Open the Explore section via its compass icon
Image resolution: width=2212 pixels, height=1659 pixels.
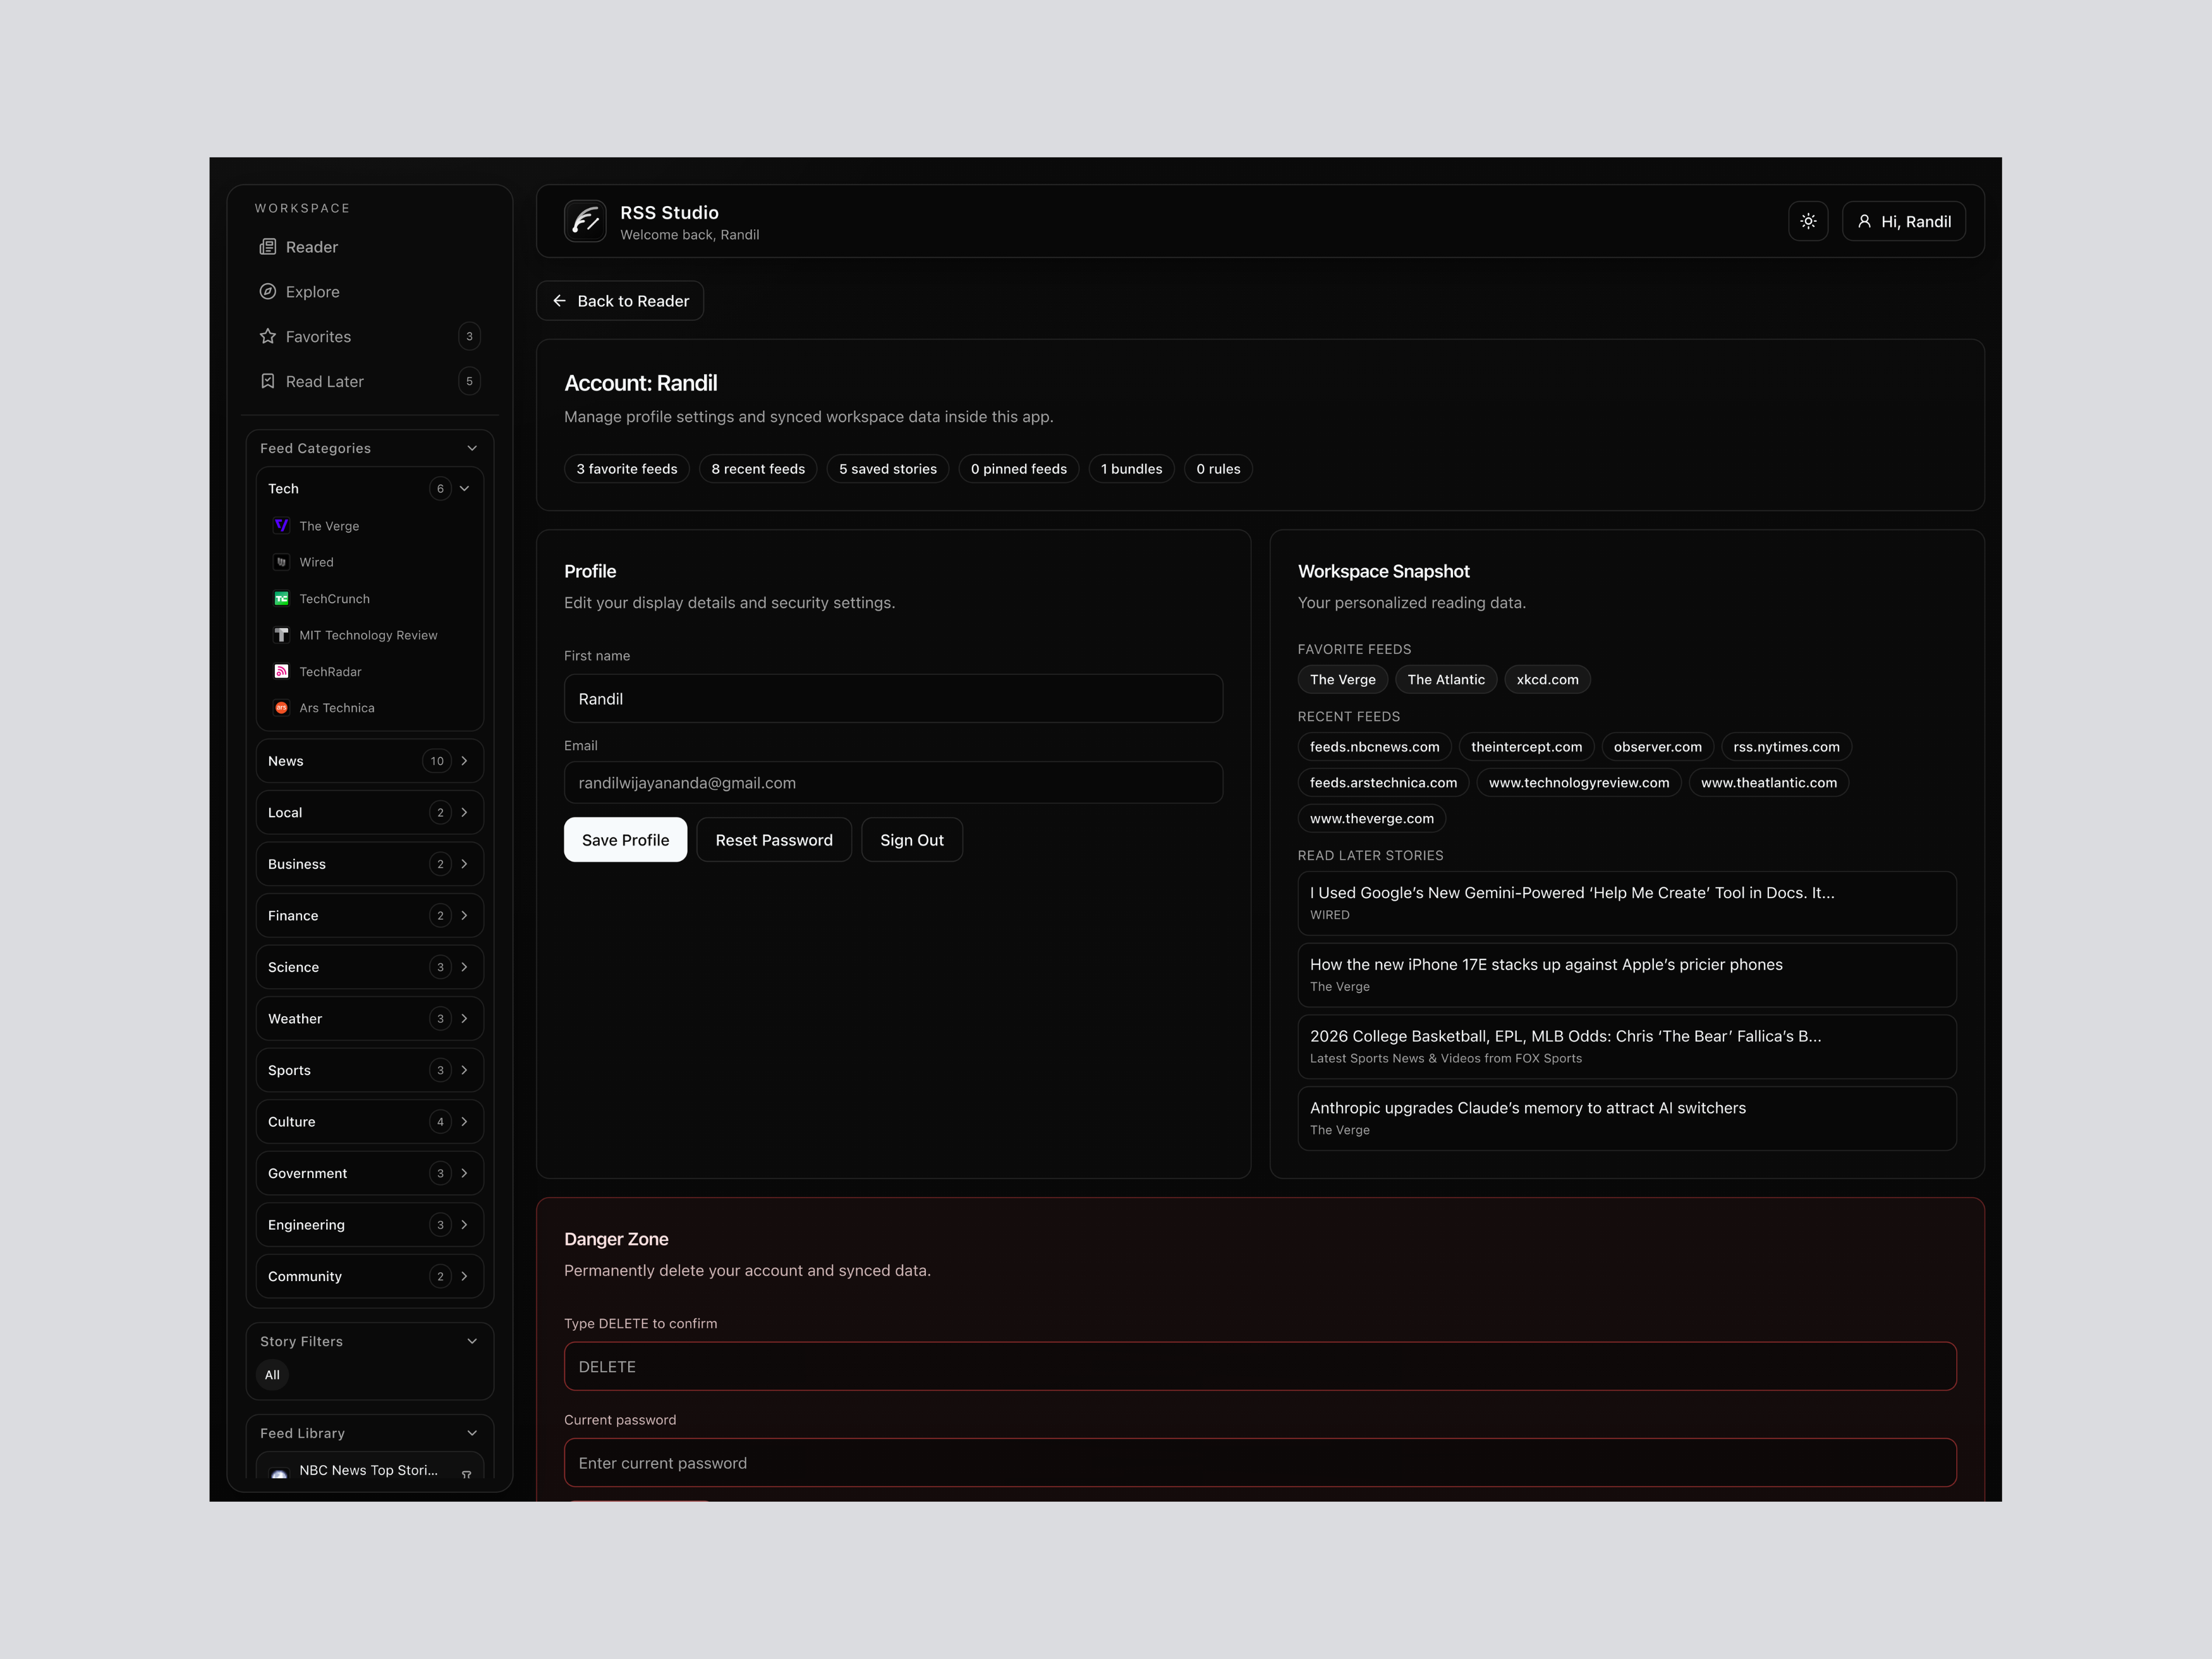268,291
